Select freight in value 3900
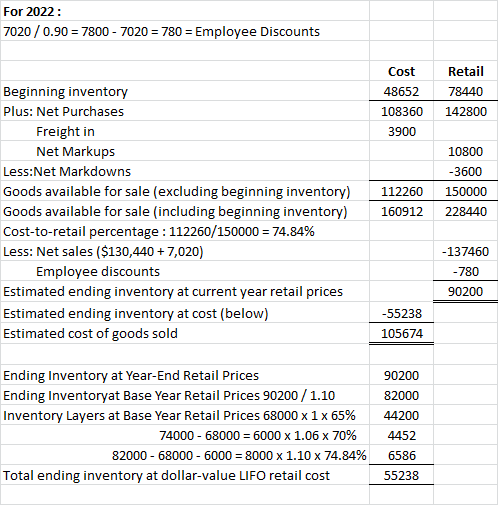 [402, 132]
